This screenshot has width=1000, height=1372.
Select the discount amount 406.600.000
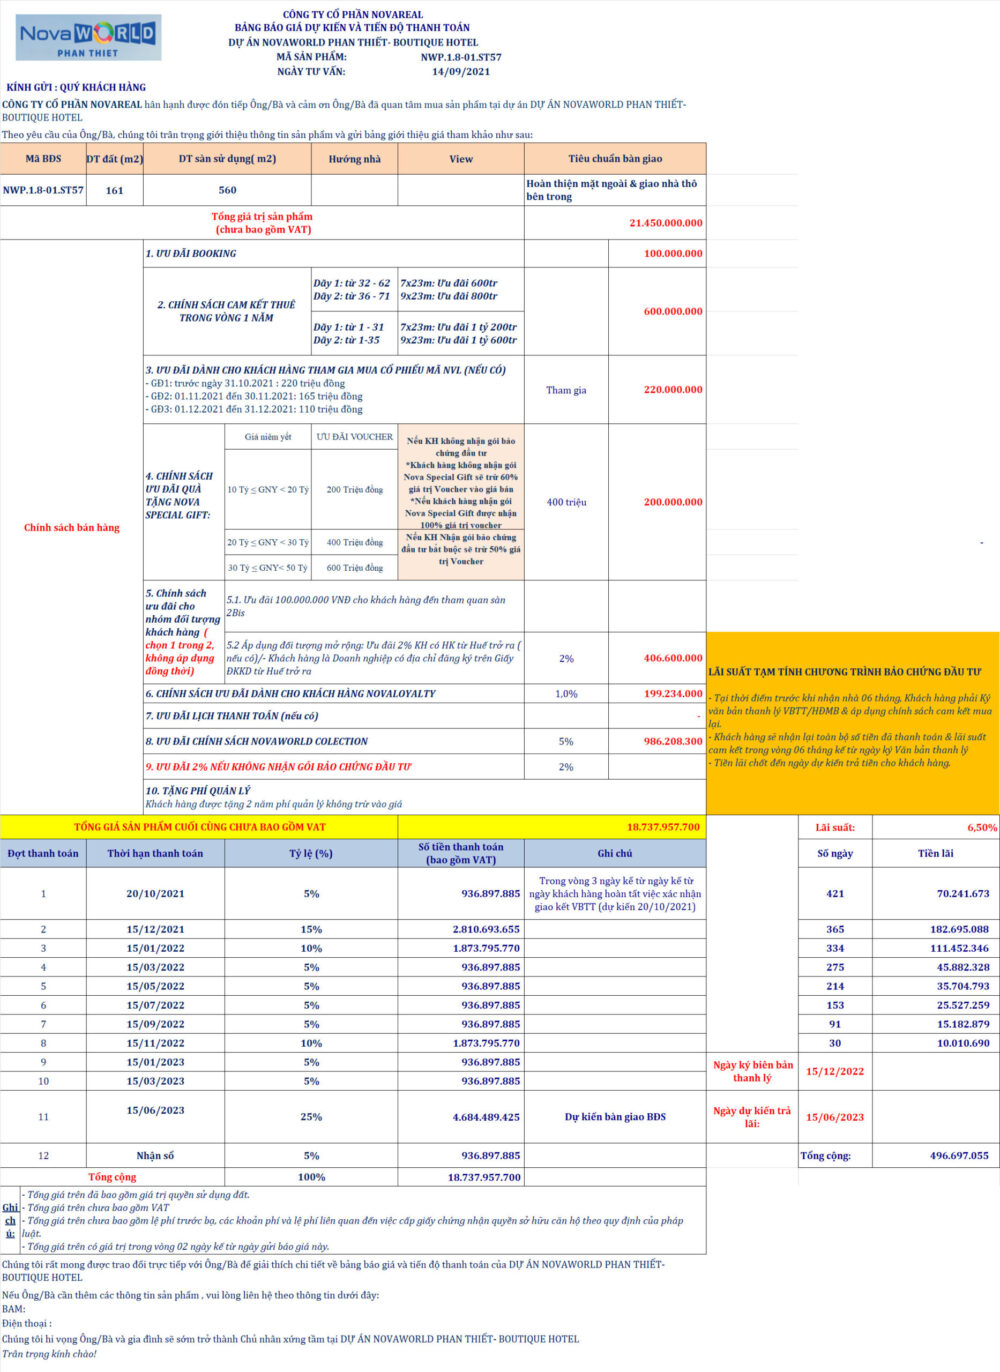[673, 658]
